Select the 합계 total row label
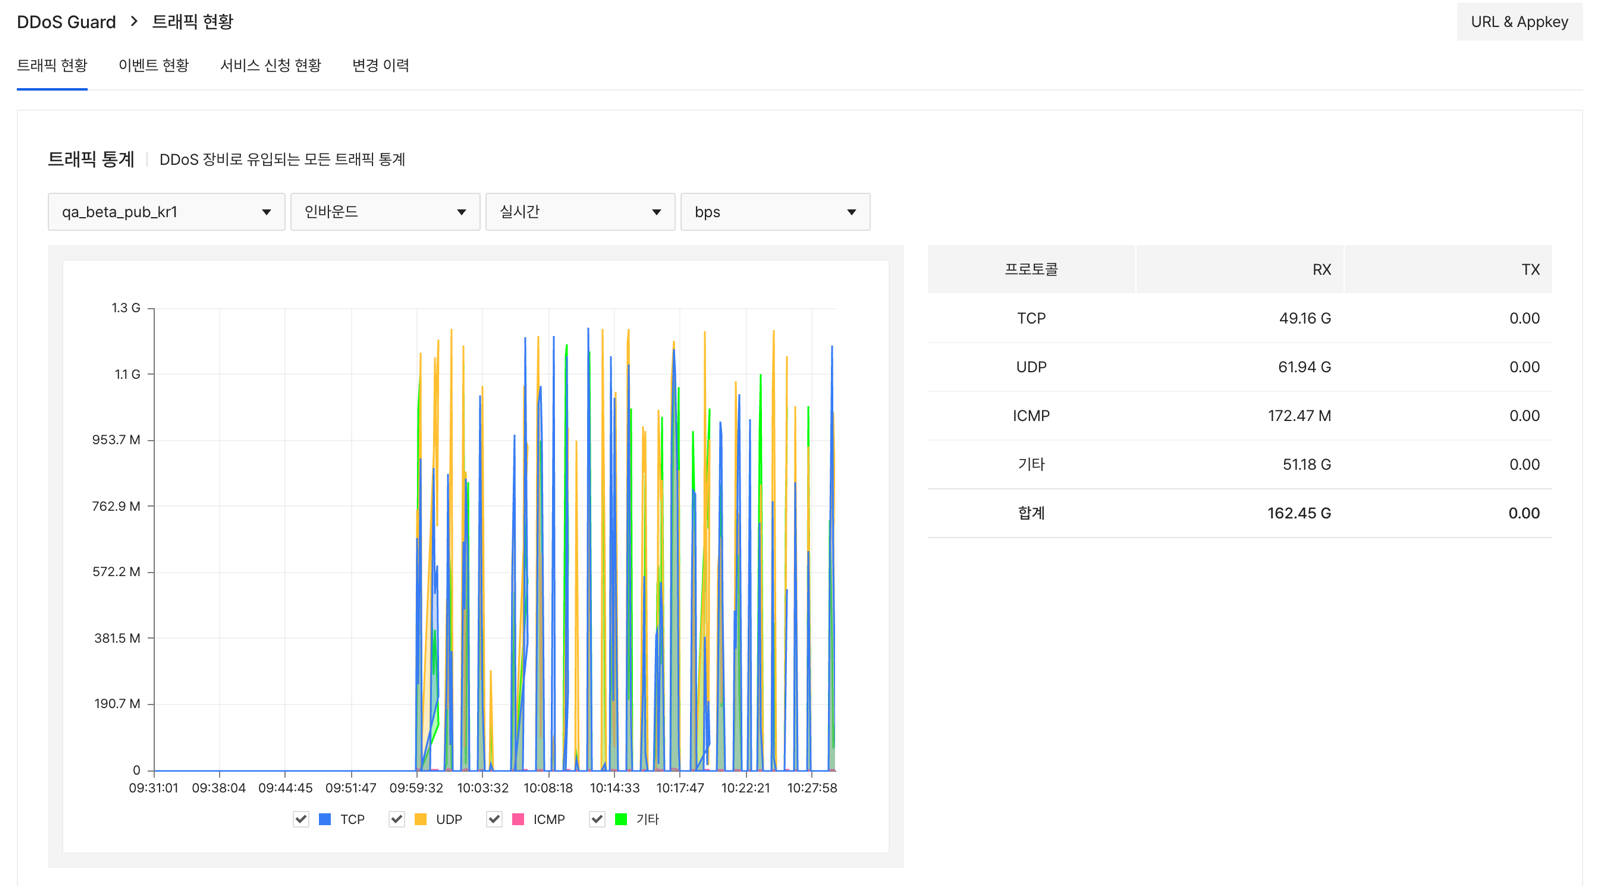The height and width of the screenshot is (886, 1600). tap(1031, 513)
